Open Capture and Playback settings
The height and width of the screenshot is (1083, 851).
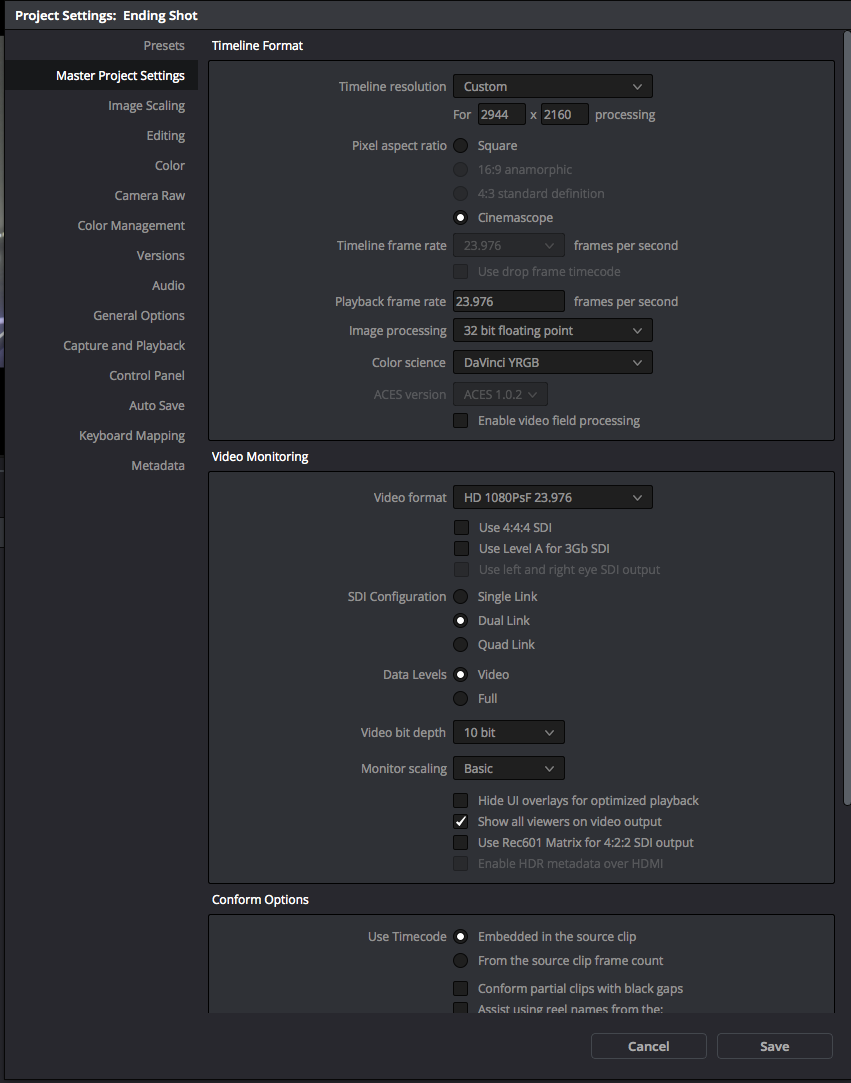click(x=124, y=345)
